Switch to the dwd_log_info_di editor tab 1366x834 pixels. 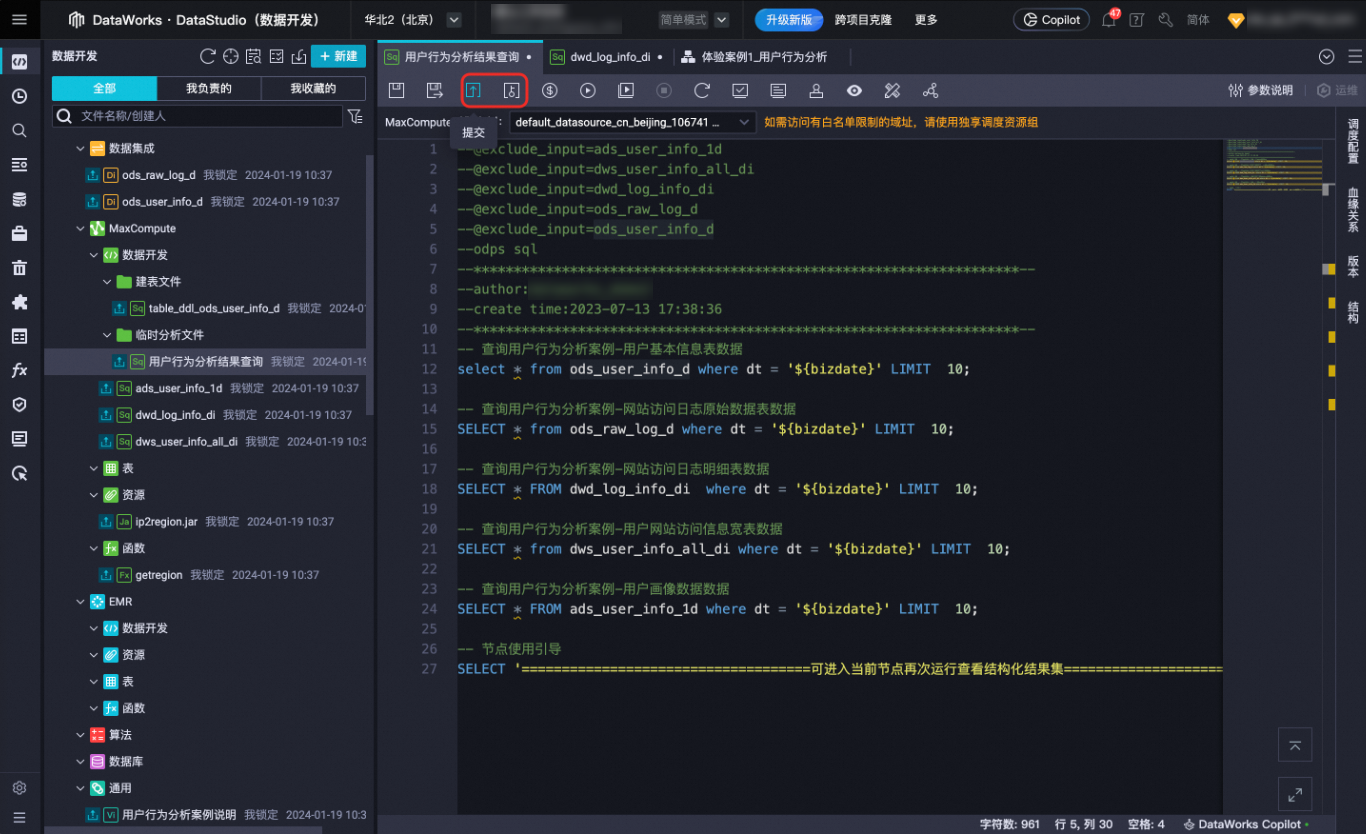tap(610, 57)
